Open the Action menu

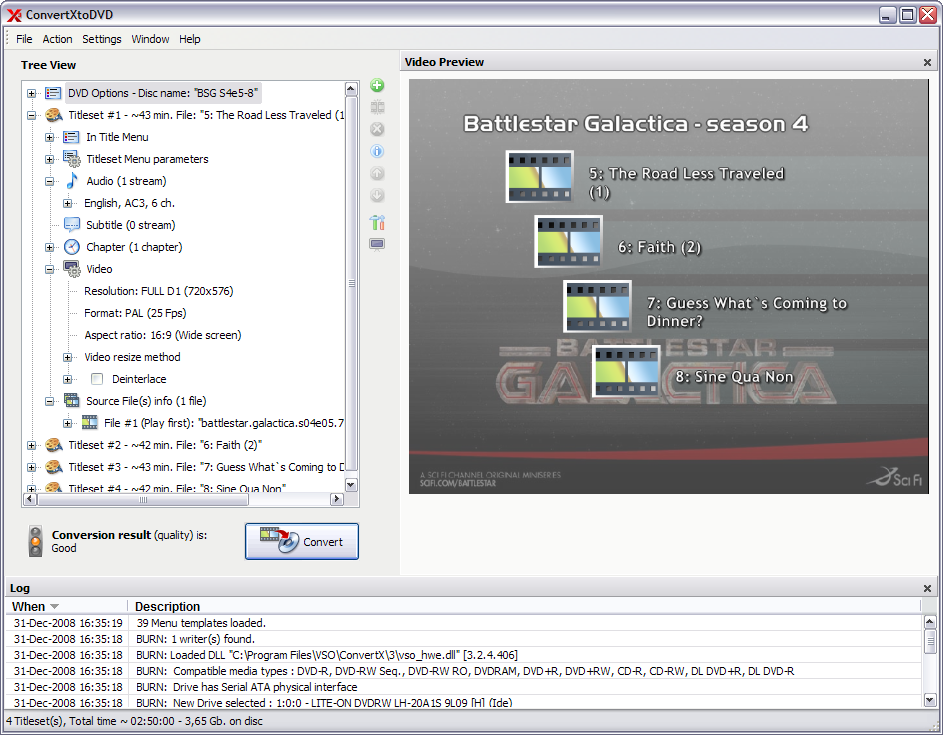pyautogui.click(x=57, y=39)
